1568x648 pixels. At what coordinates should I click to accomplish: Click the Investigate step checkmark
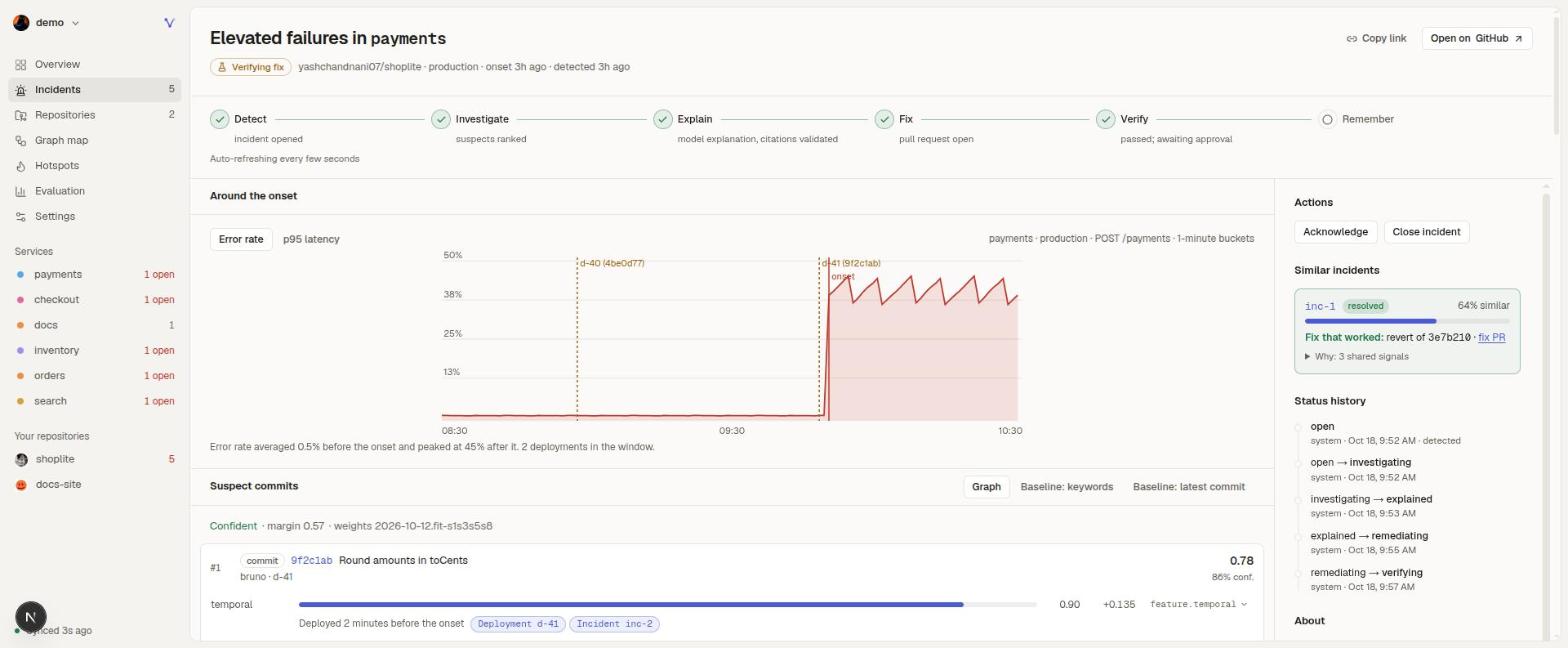pyautogui.click(x=441, y=119)
